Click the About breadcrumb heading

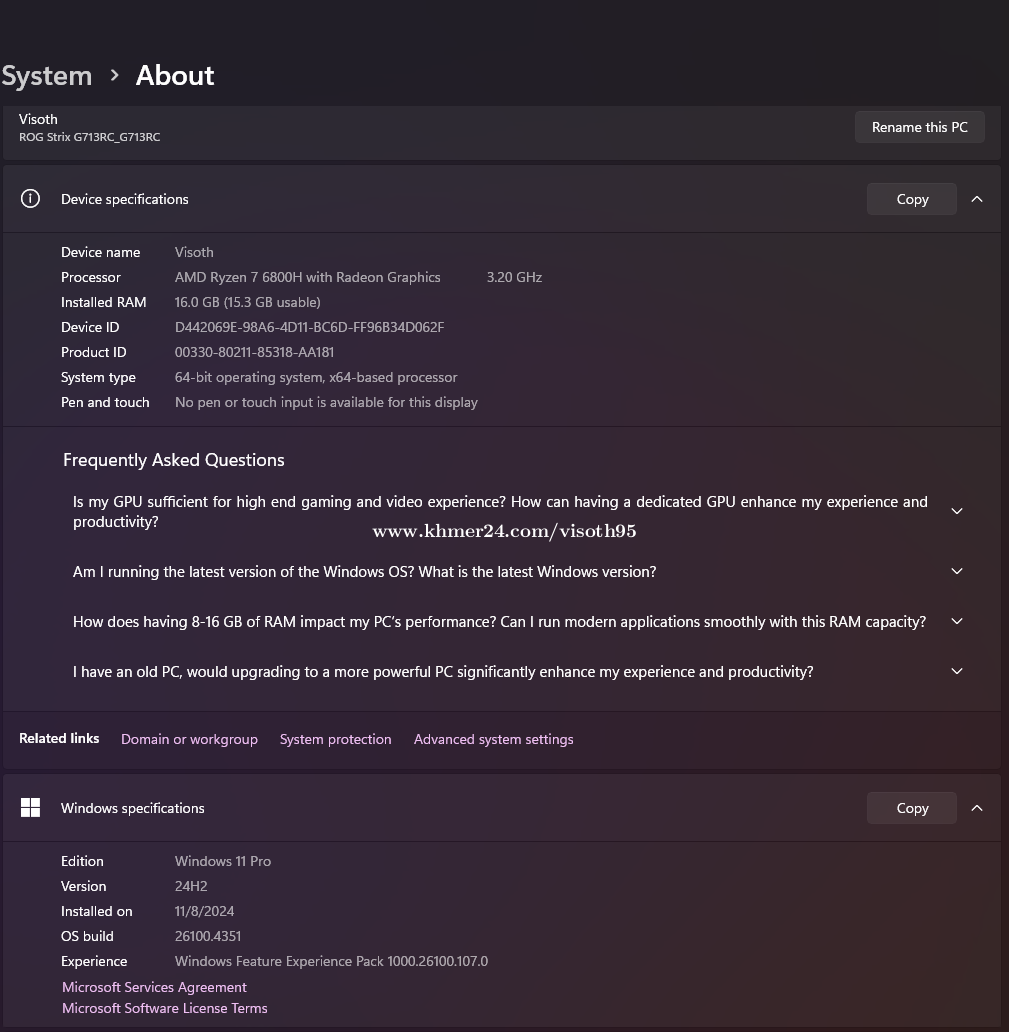(x=175, y=76)
